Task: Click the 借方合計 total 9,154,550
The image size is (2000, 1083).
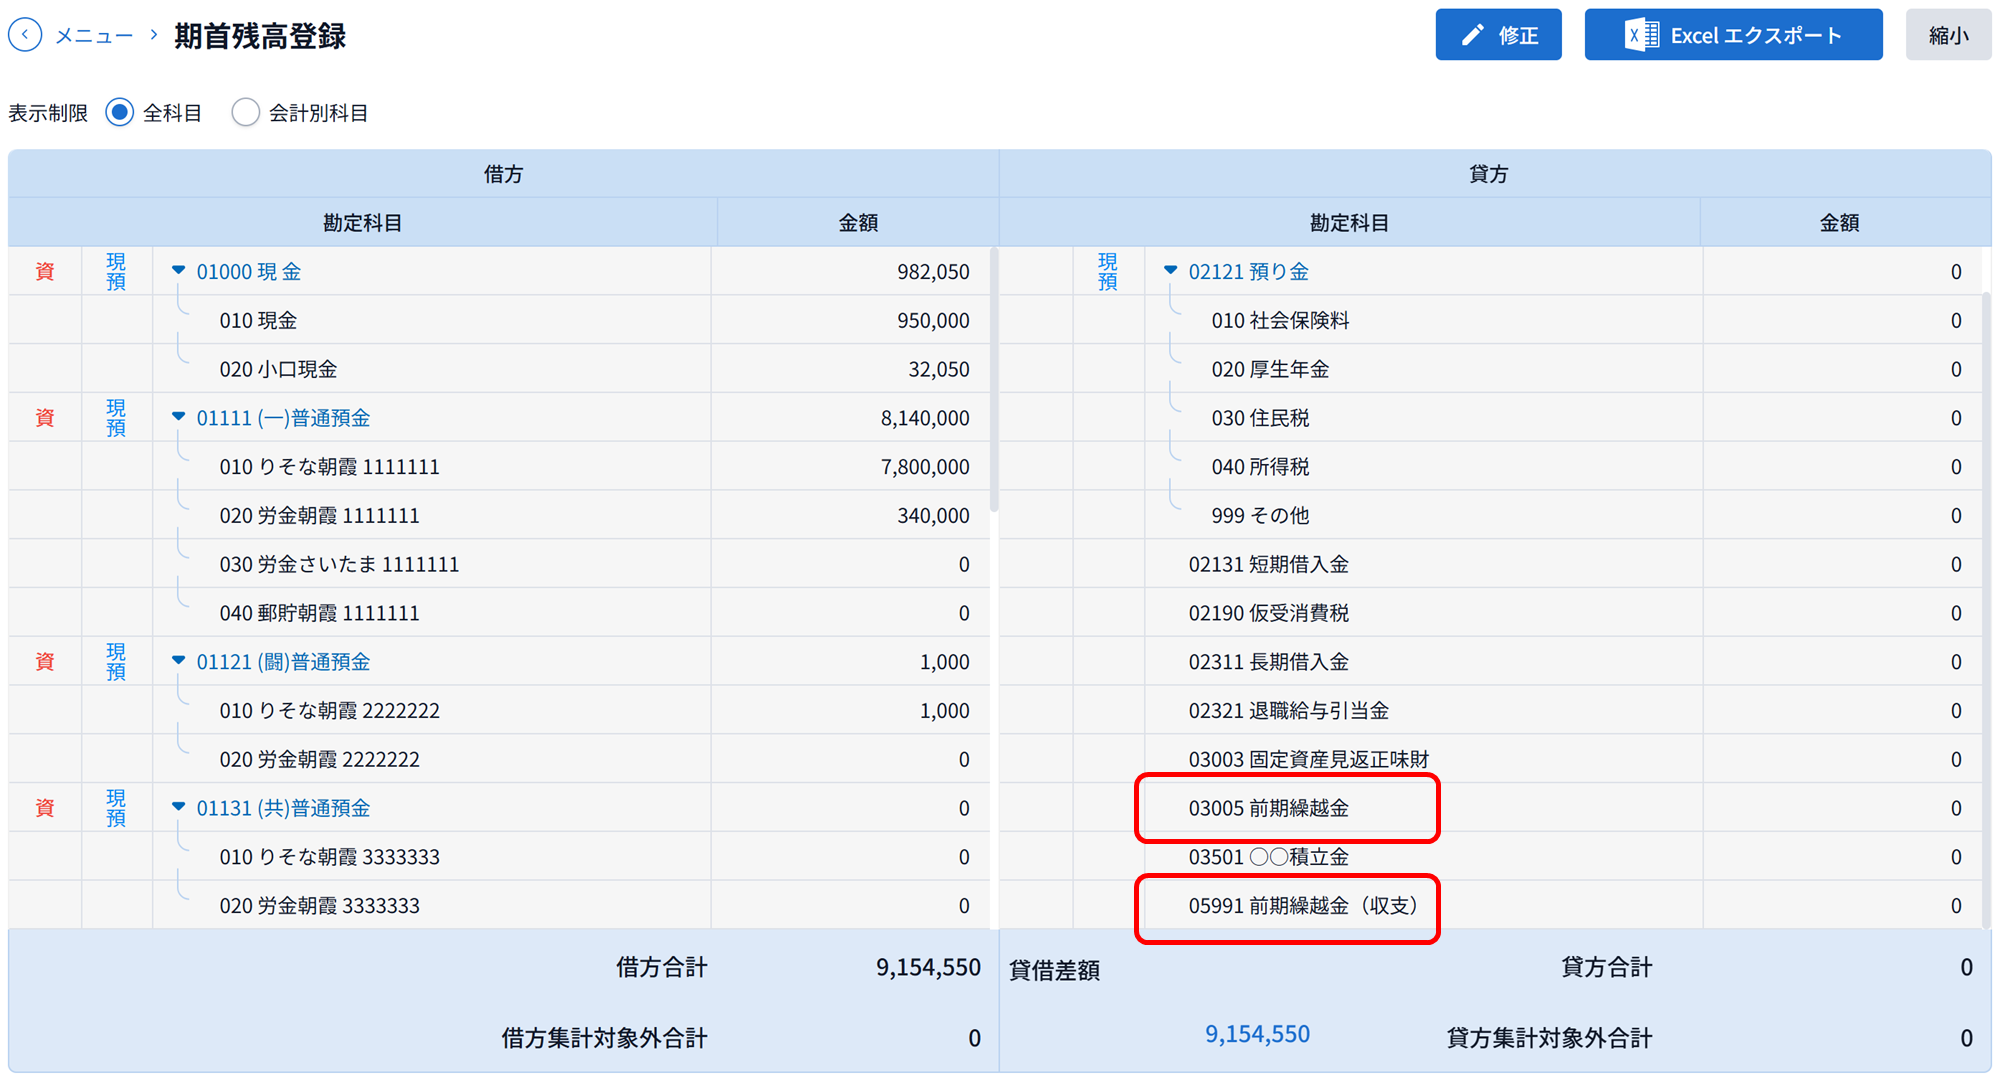Action: [x=928, y=967]
